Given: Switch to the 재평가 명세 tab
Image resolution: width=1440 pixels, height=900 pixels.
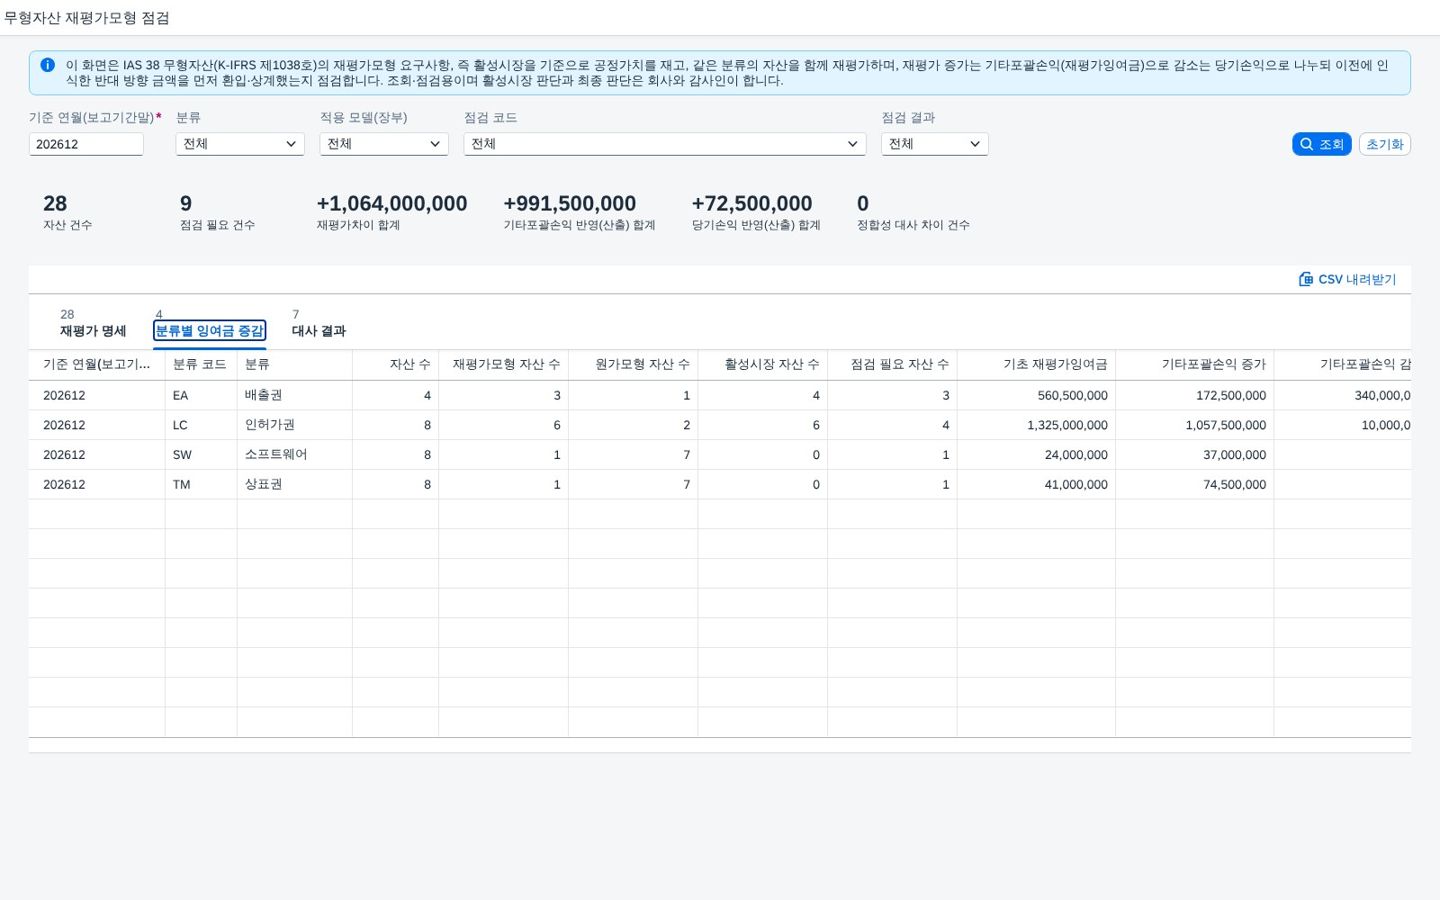Looking at the screenshot, I should (x=93, y=331).
